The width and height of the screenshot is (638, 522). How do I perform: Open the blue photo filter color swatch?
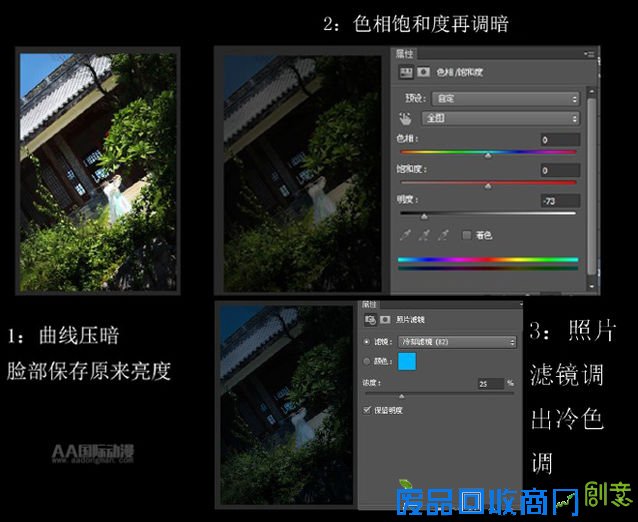[407, 361]
